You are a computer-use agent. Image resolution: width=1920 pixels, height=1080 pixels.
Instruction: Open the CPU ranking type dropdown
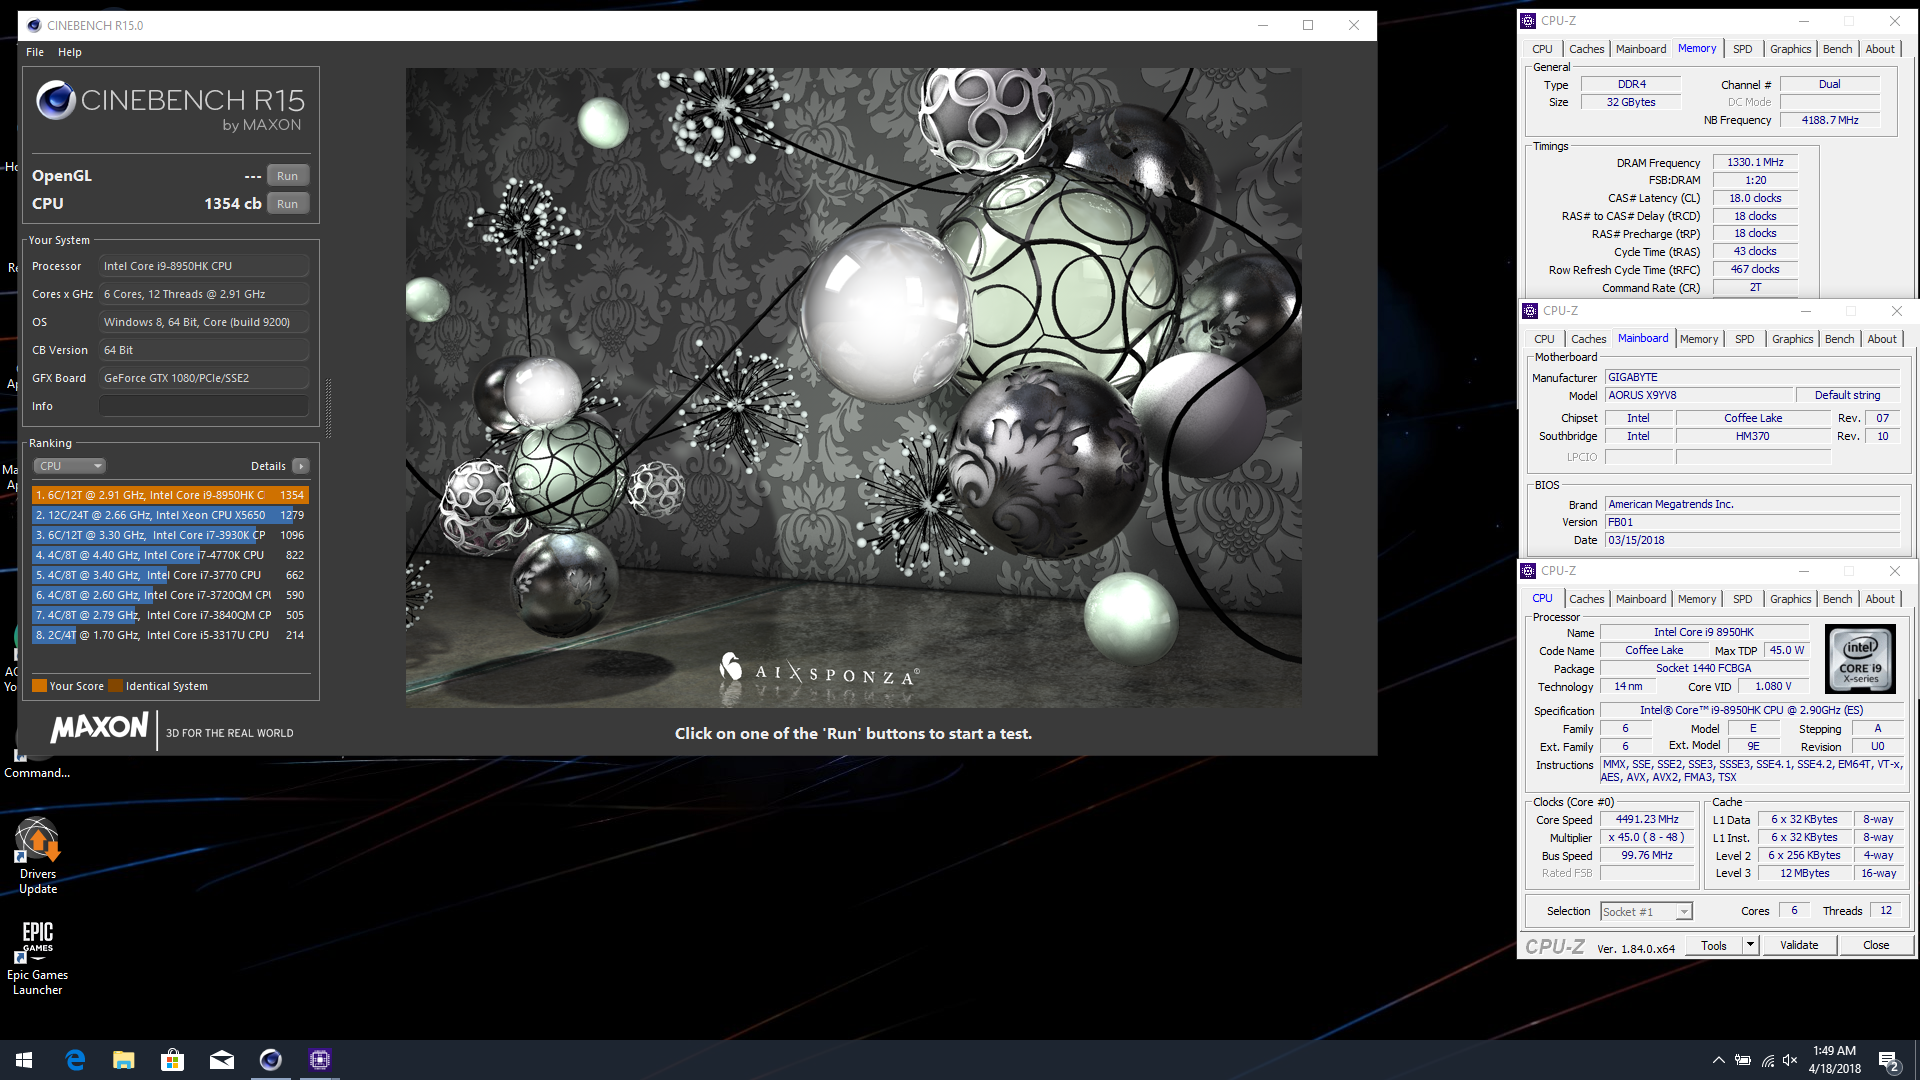tap(69, 466)
